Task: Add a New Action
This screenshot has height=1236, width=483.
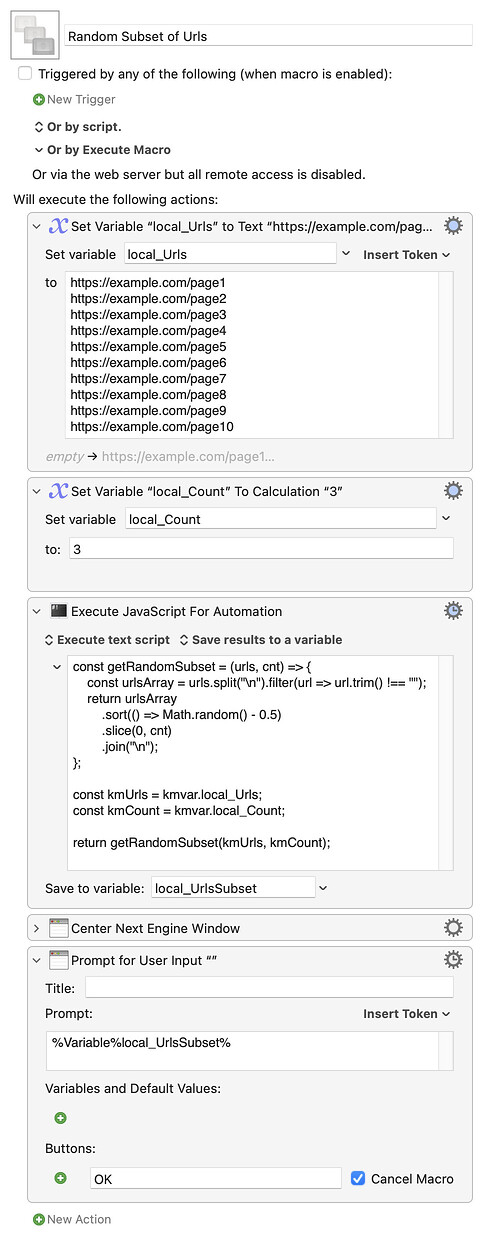Action: (x=79, y=1219)
